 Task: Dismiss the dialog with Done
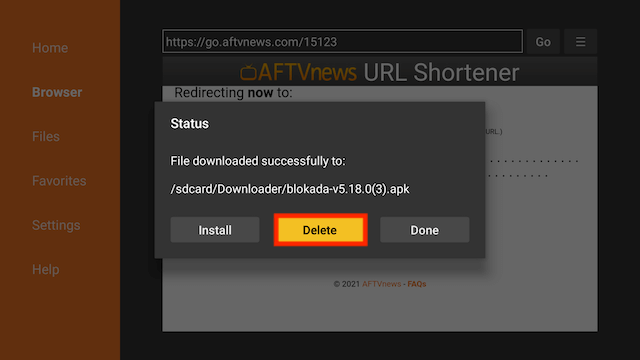pos(424,230)
